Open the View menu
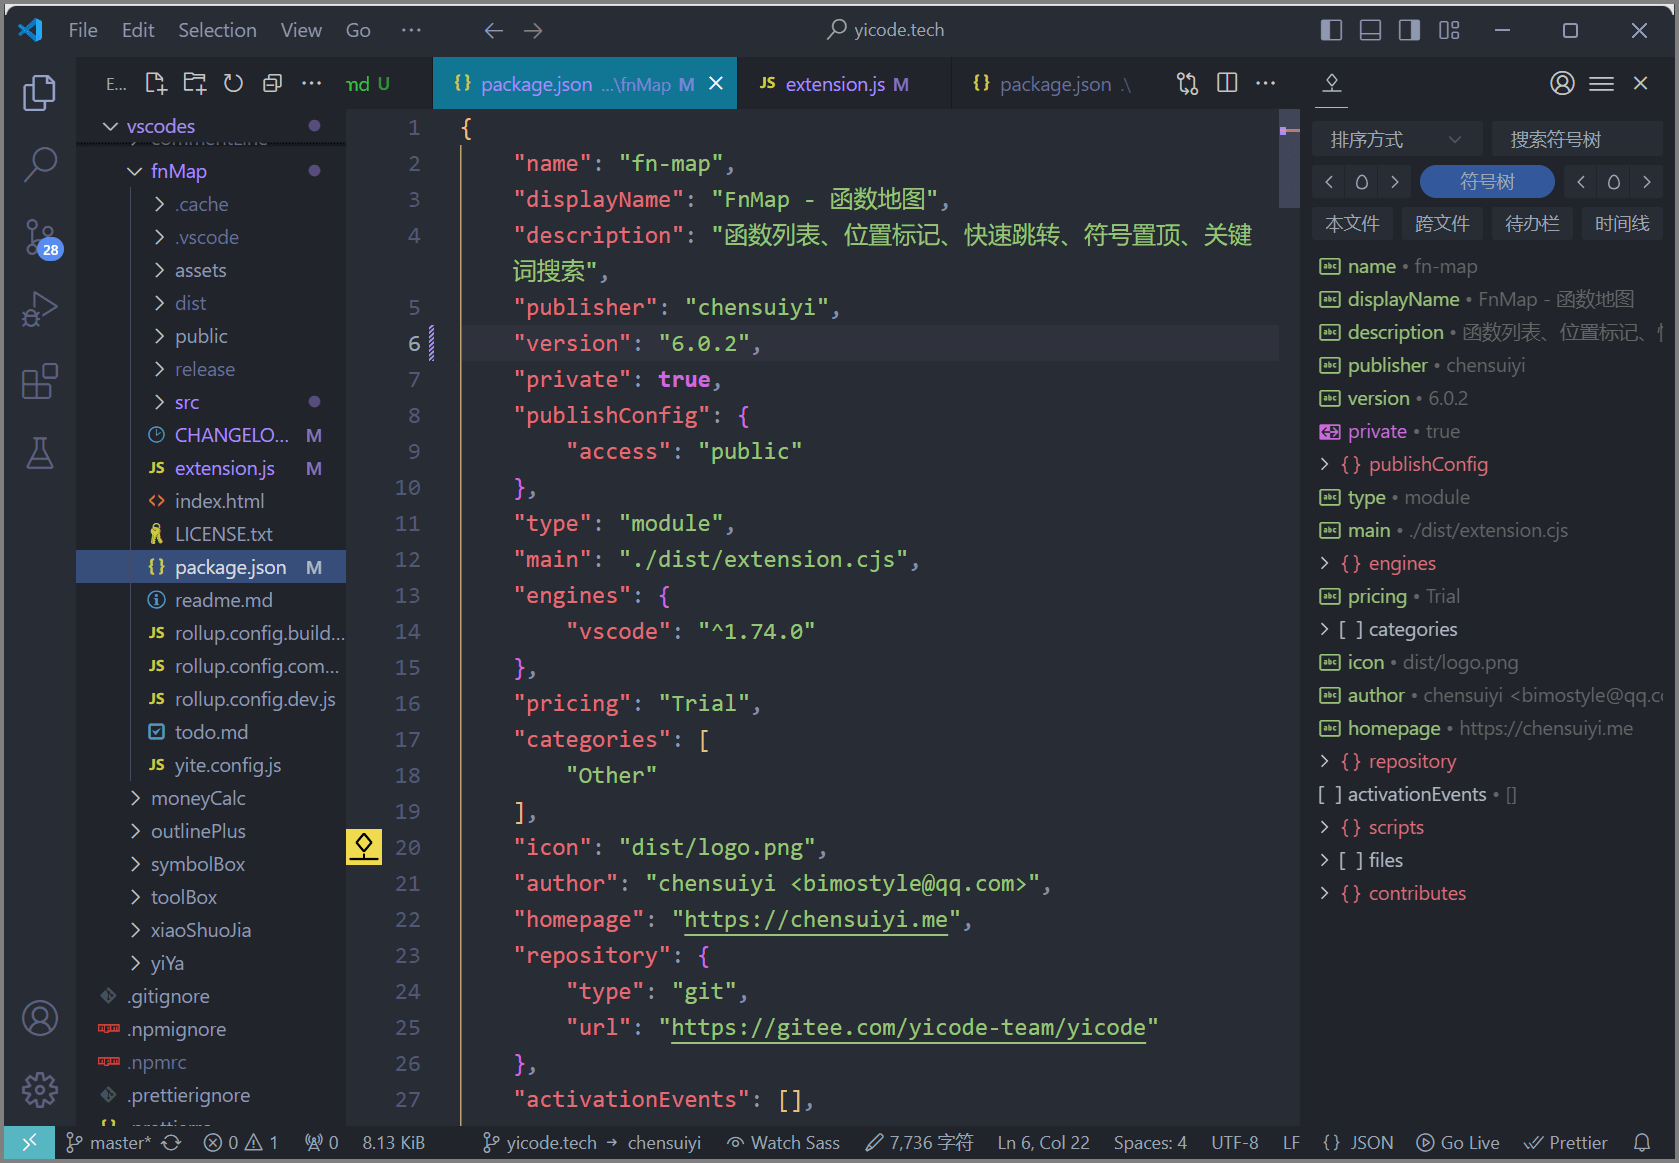Viewport: 1679px width, 1163px height. point(301,30)
